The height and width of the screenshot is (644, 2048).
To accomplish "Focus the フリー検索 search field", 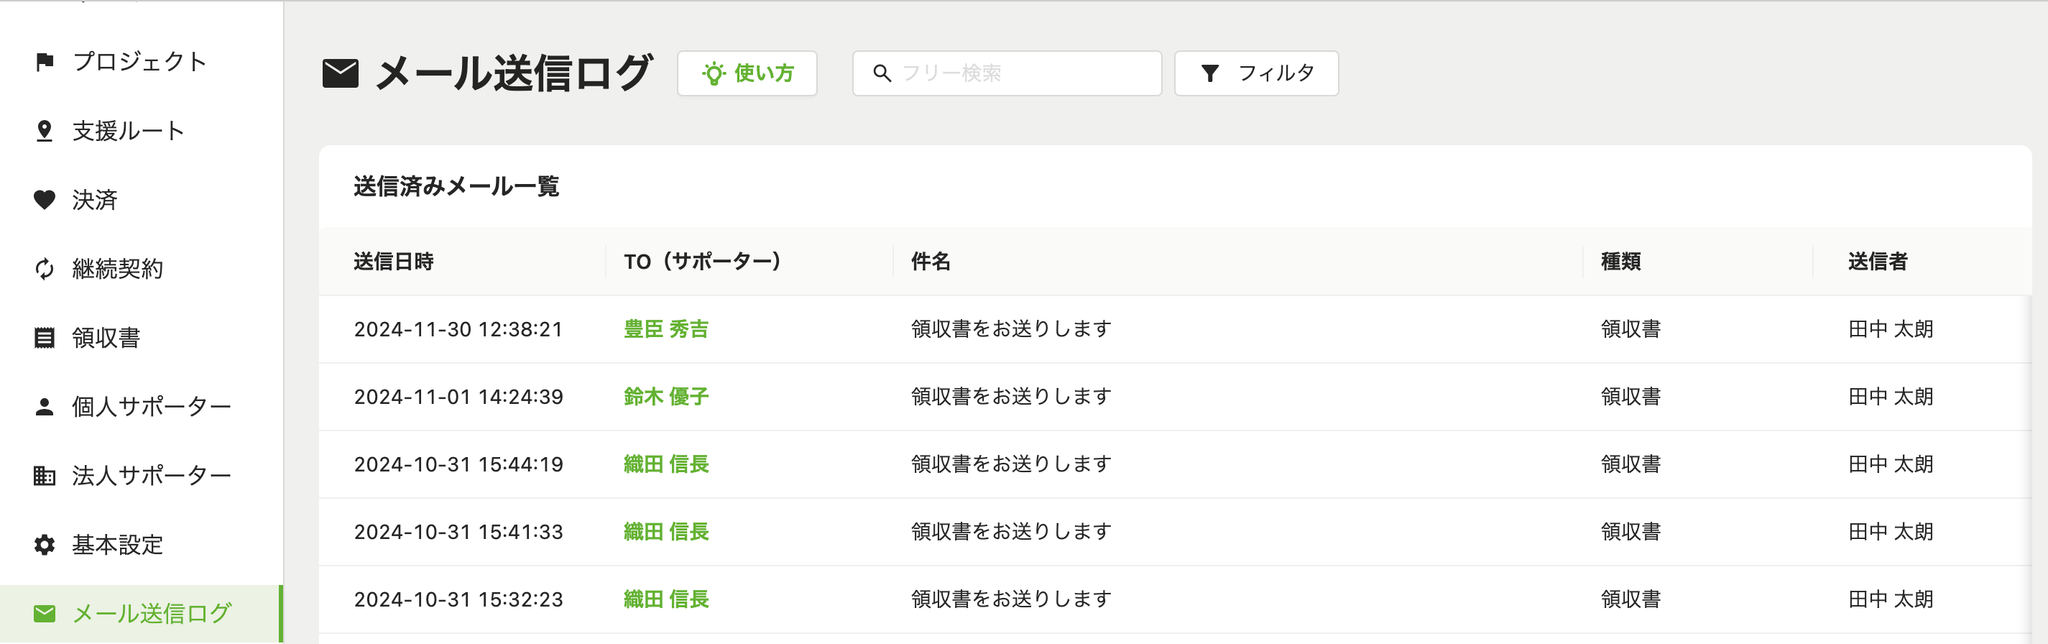I will click(x=1007, y=73).
